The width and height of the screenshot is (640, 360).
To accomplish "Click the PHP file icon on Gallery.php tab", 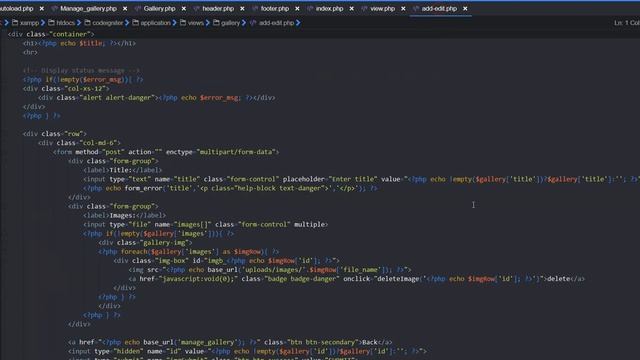I will tap(138, 9).
